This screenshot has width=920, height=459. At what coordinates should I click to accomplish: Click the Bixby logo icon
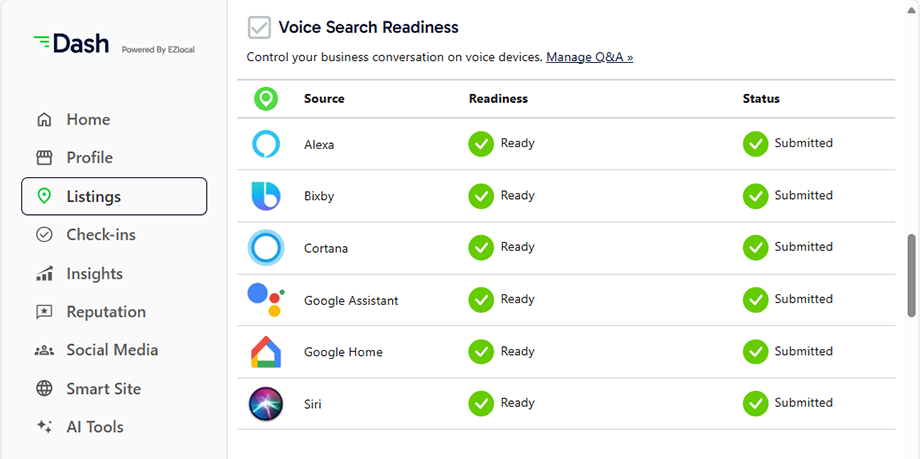266,196
